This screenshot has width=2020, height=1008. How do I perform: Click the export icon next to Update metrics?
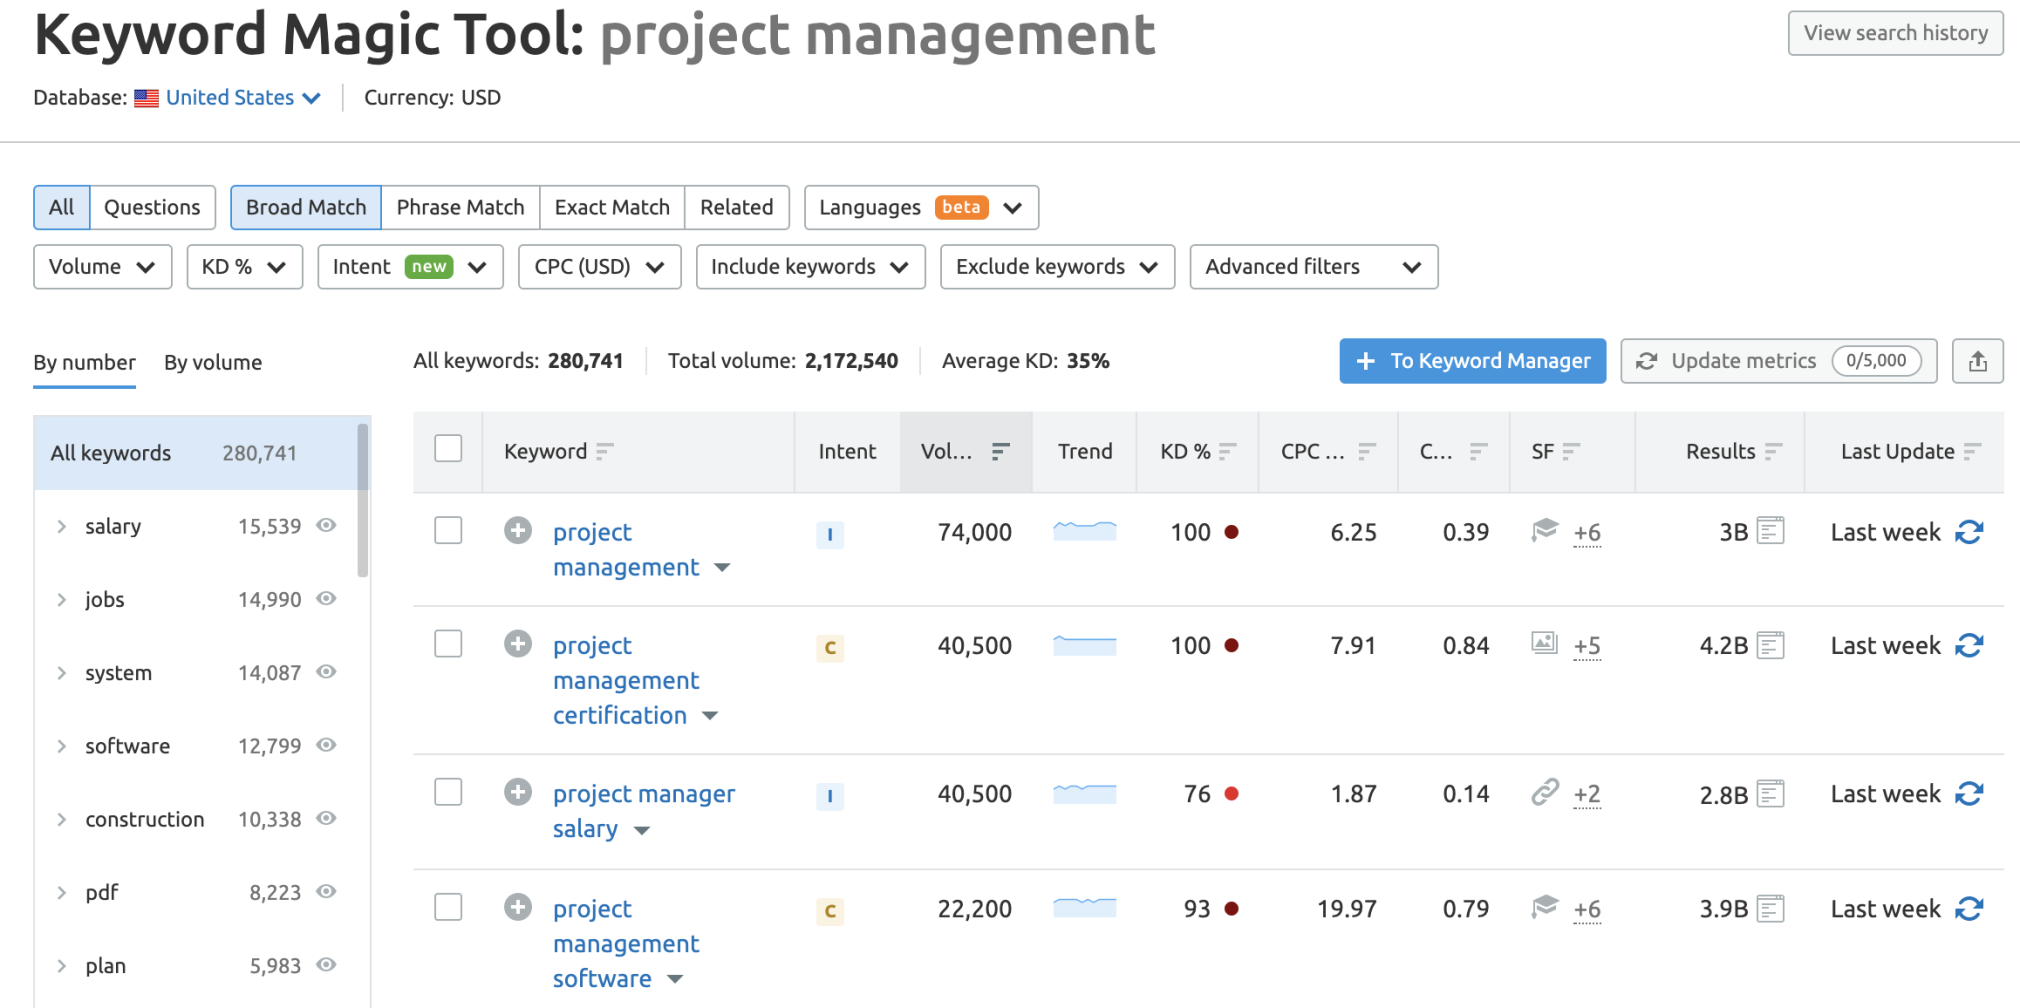coord(1978,361)
